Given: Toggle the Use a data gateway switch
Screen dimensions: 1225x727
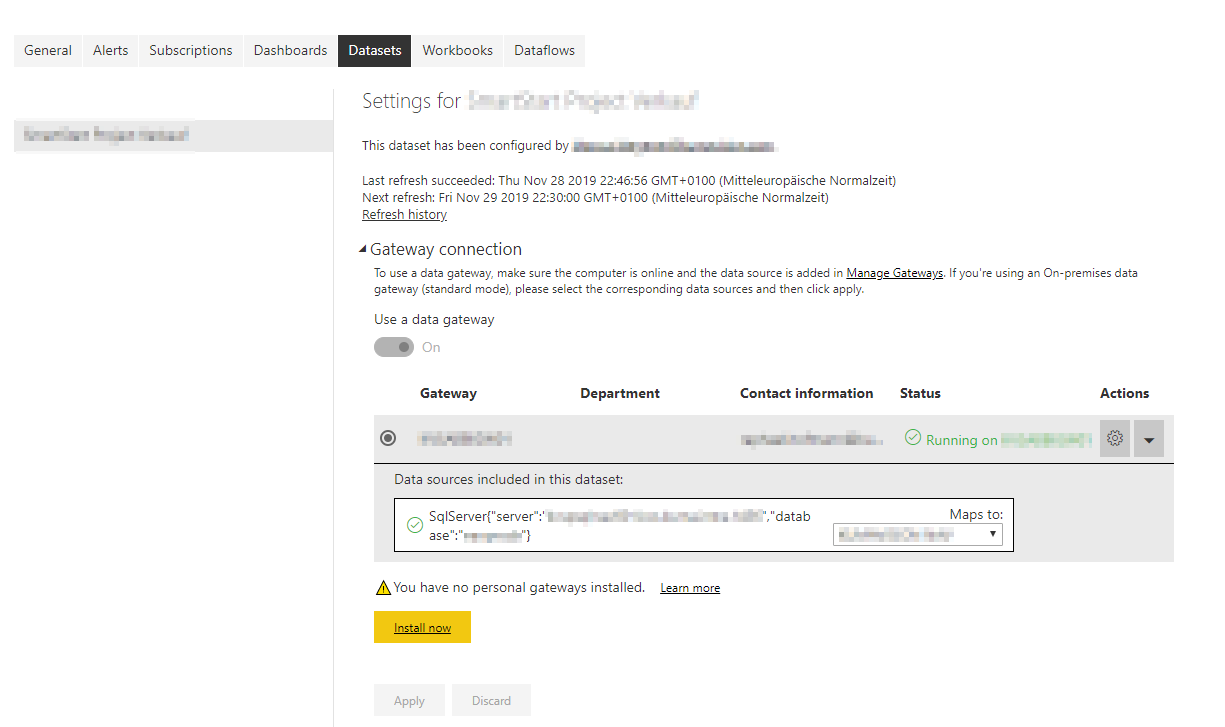Looking at the screenshot, I should [394, 347].
